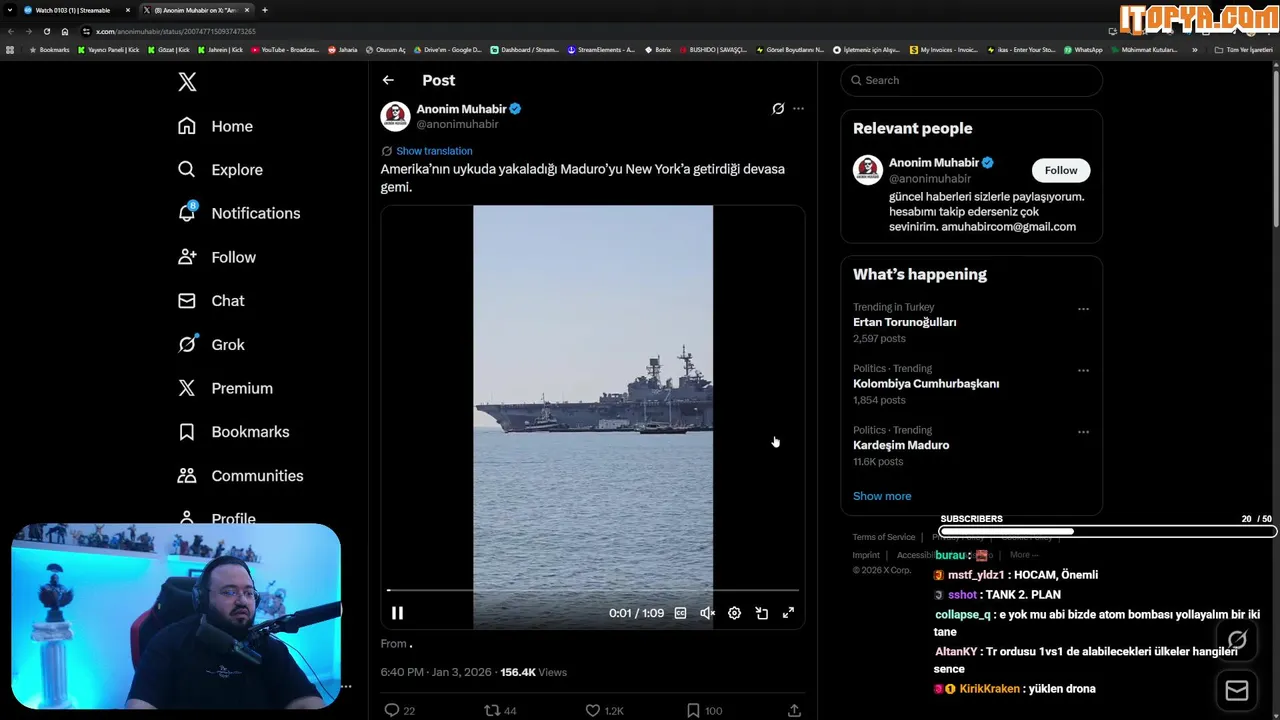This screenshot has width=1280, height=720.
Task: Open WhatsApp bookmark
Action: click(1083, 50)
